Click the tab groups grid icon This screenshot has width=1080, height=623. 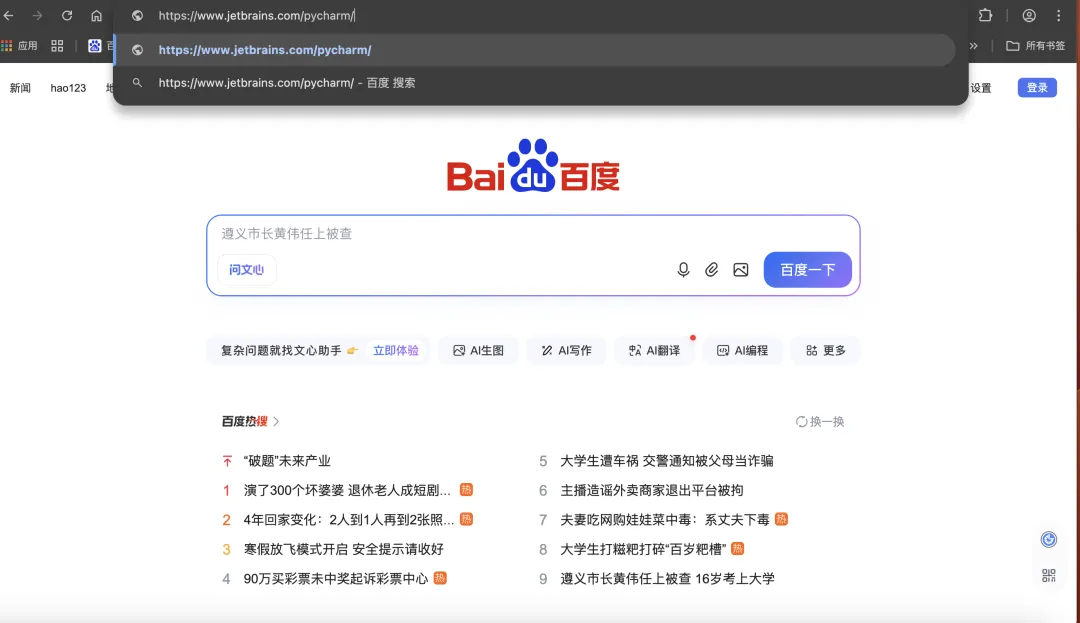[x=57, y=45]
